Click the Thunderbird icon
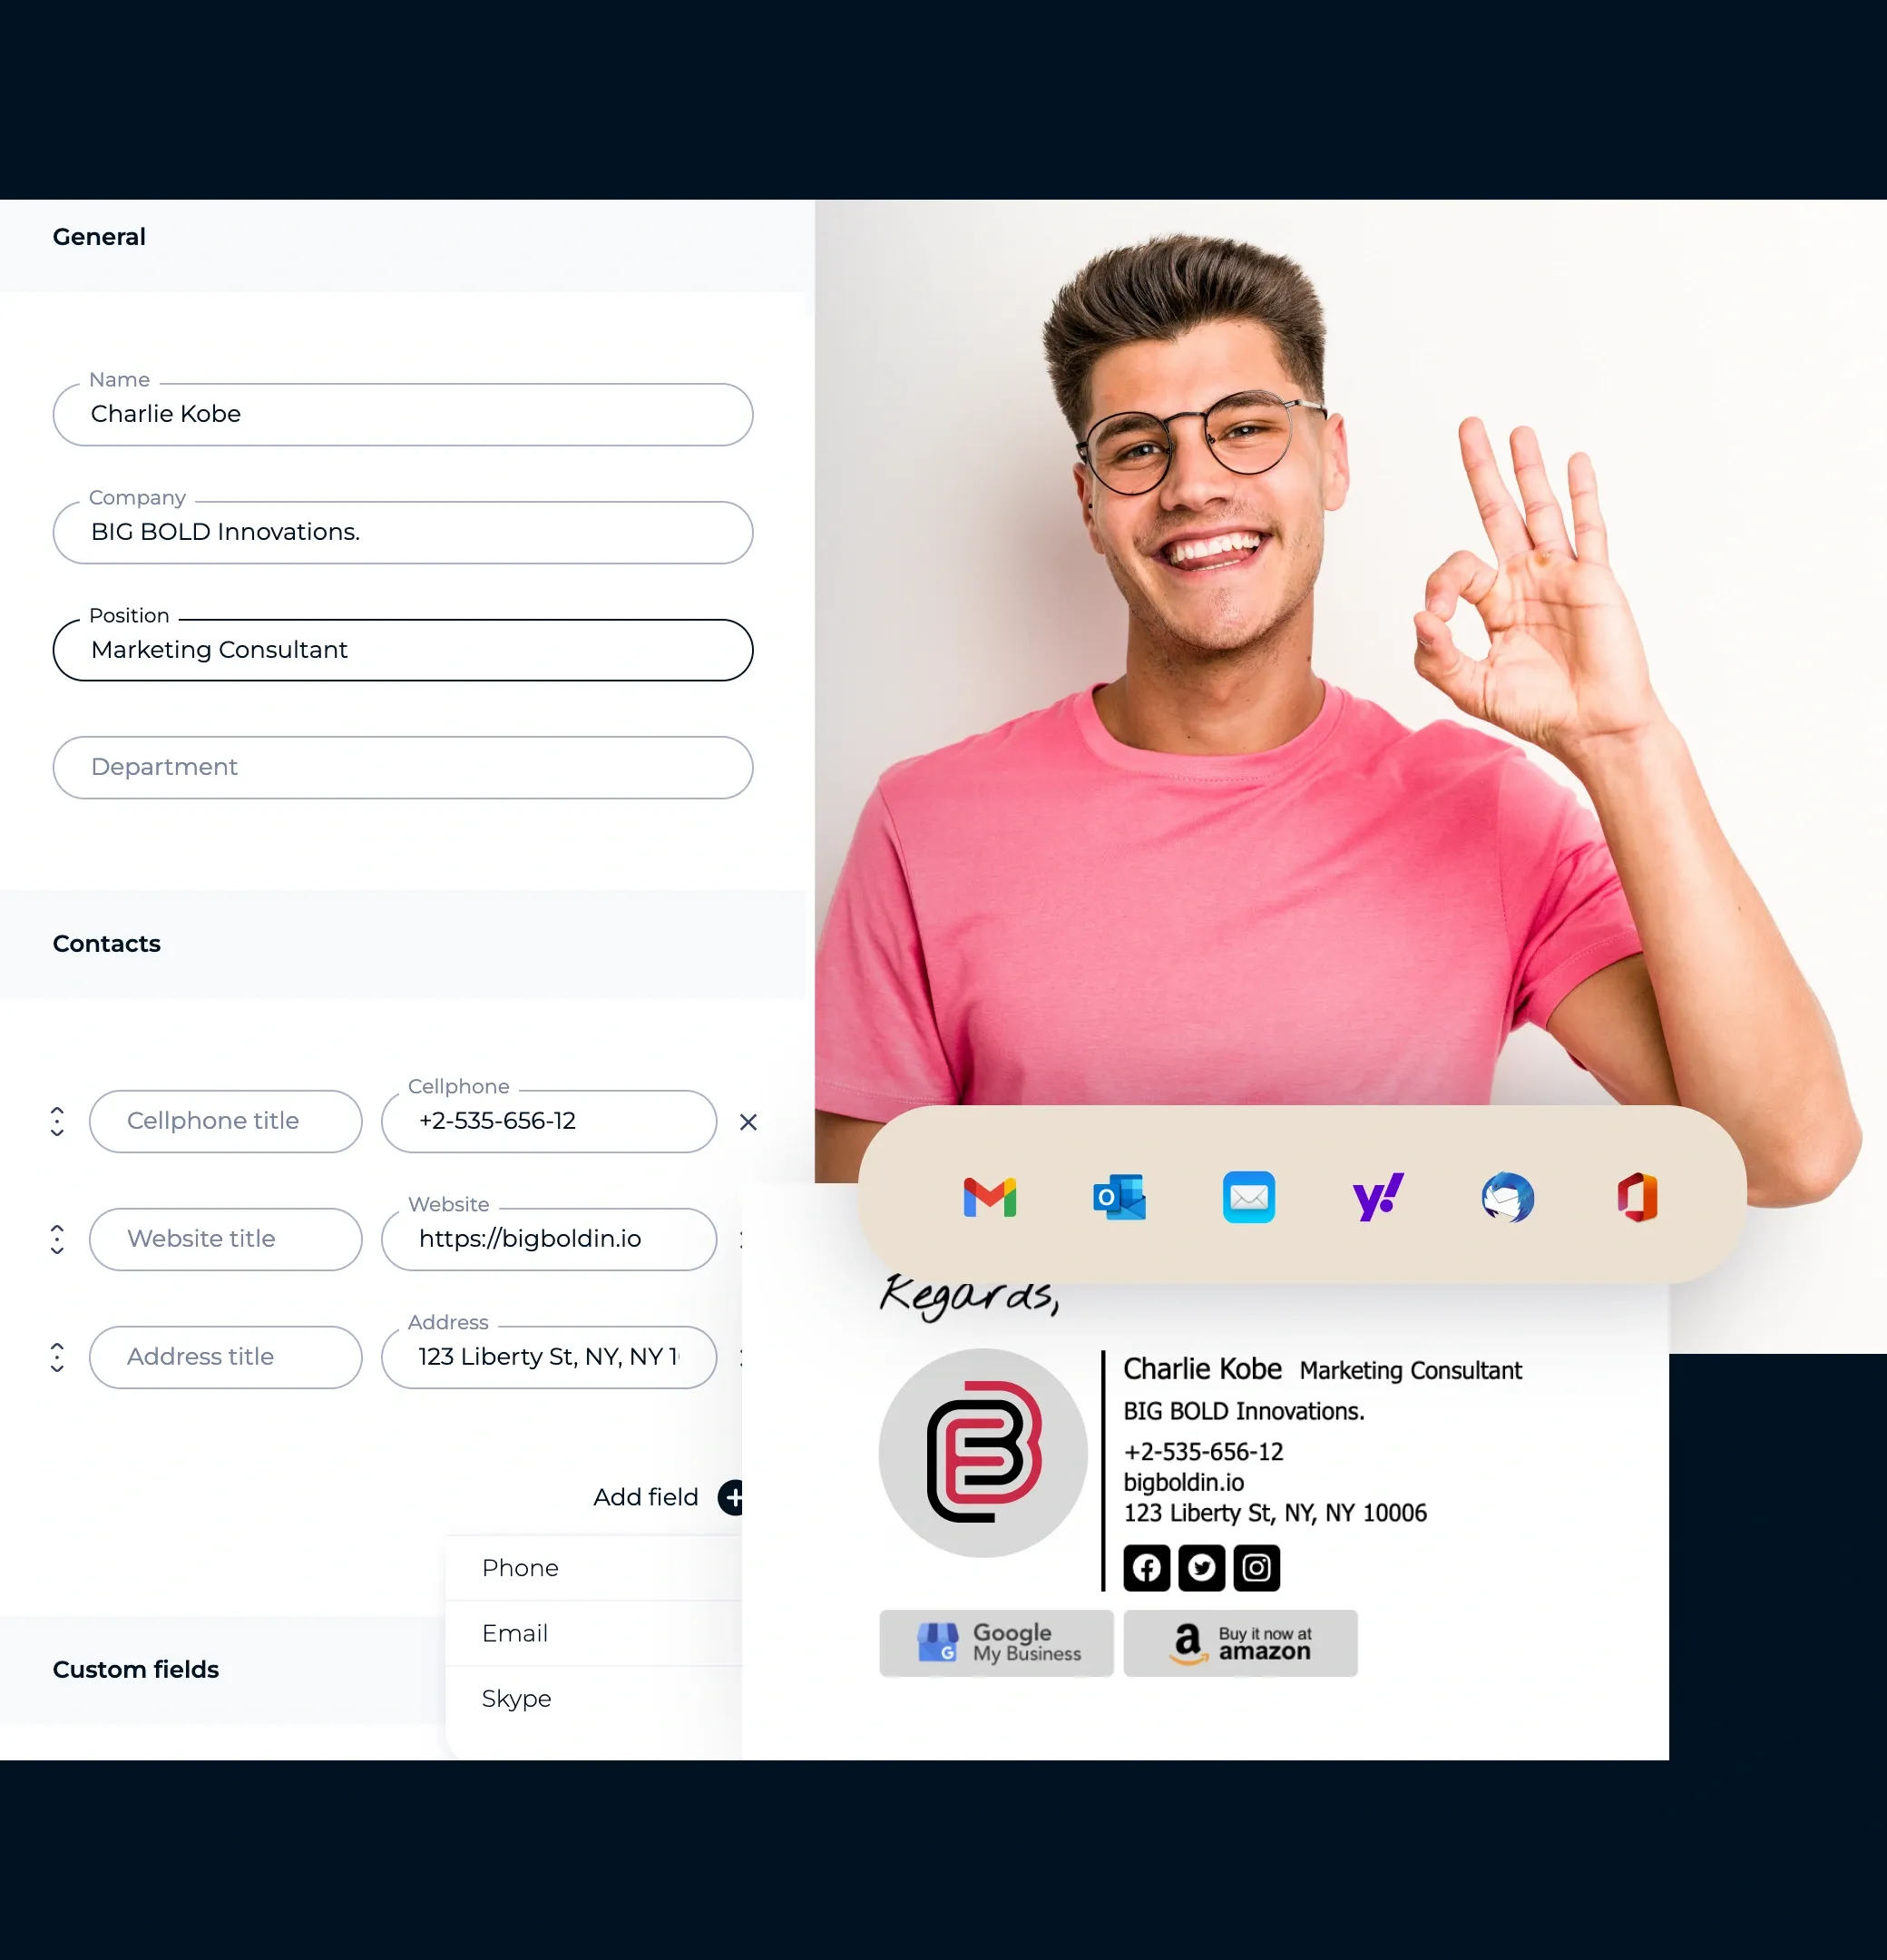The width and height of the screenshot is (1887, 1960). coord(1506,1195)
